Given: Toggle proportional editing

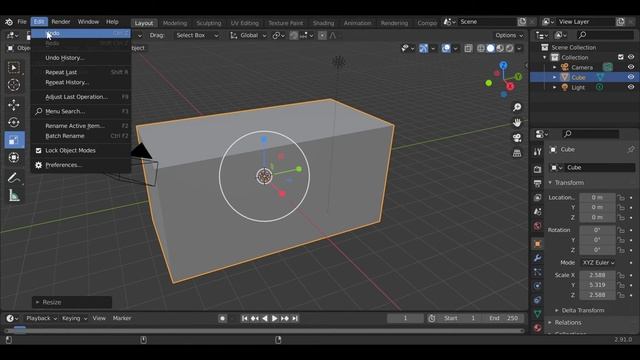Looking at the screenshot, I should click(x=322, y=36).
